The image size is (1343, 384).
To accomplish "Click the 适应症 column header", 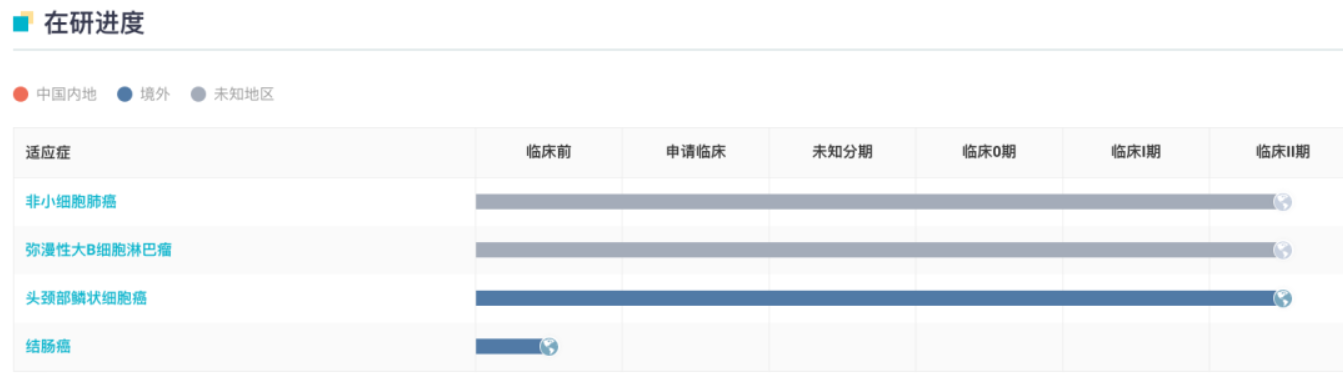I will pos(48,153).
